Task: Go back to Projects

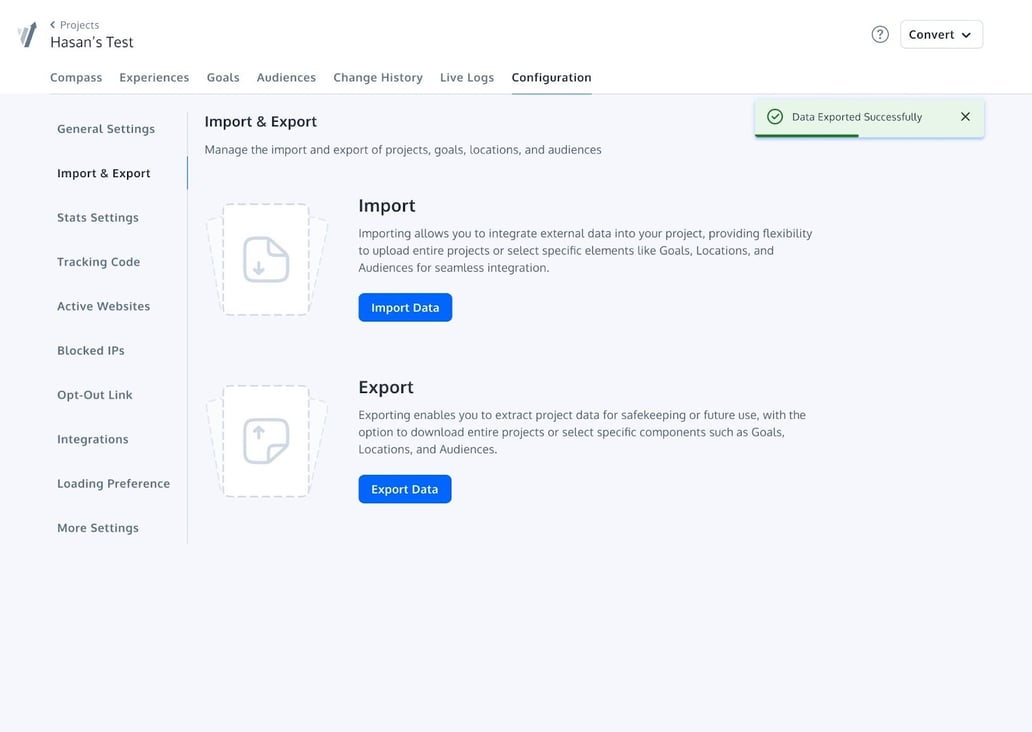Action: pos(78,24)
